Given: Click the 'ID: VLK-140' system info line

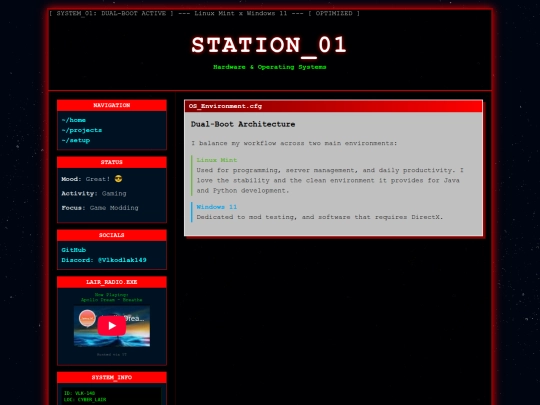Looking at the screenshot, I should point(80,393).
